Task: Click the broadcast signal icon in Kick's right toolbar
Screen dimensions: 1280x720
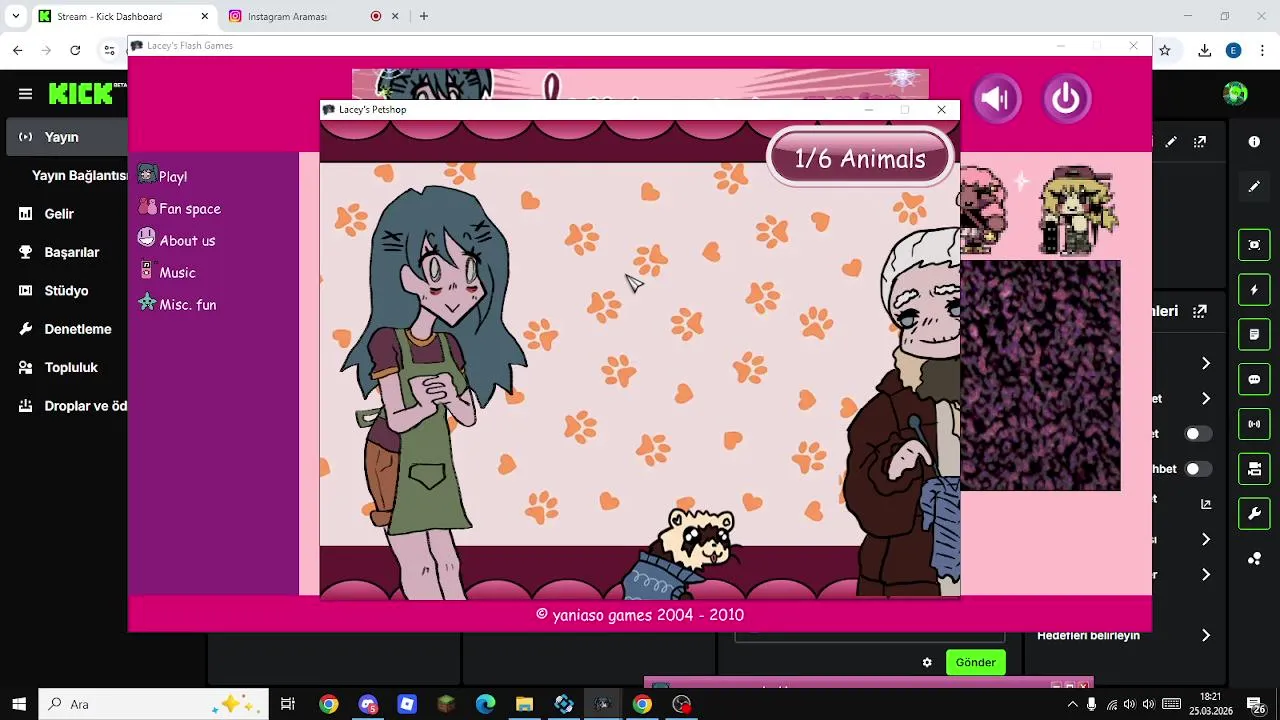Action: pyautogui.click(x=1254, y=424)
